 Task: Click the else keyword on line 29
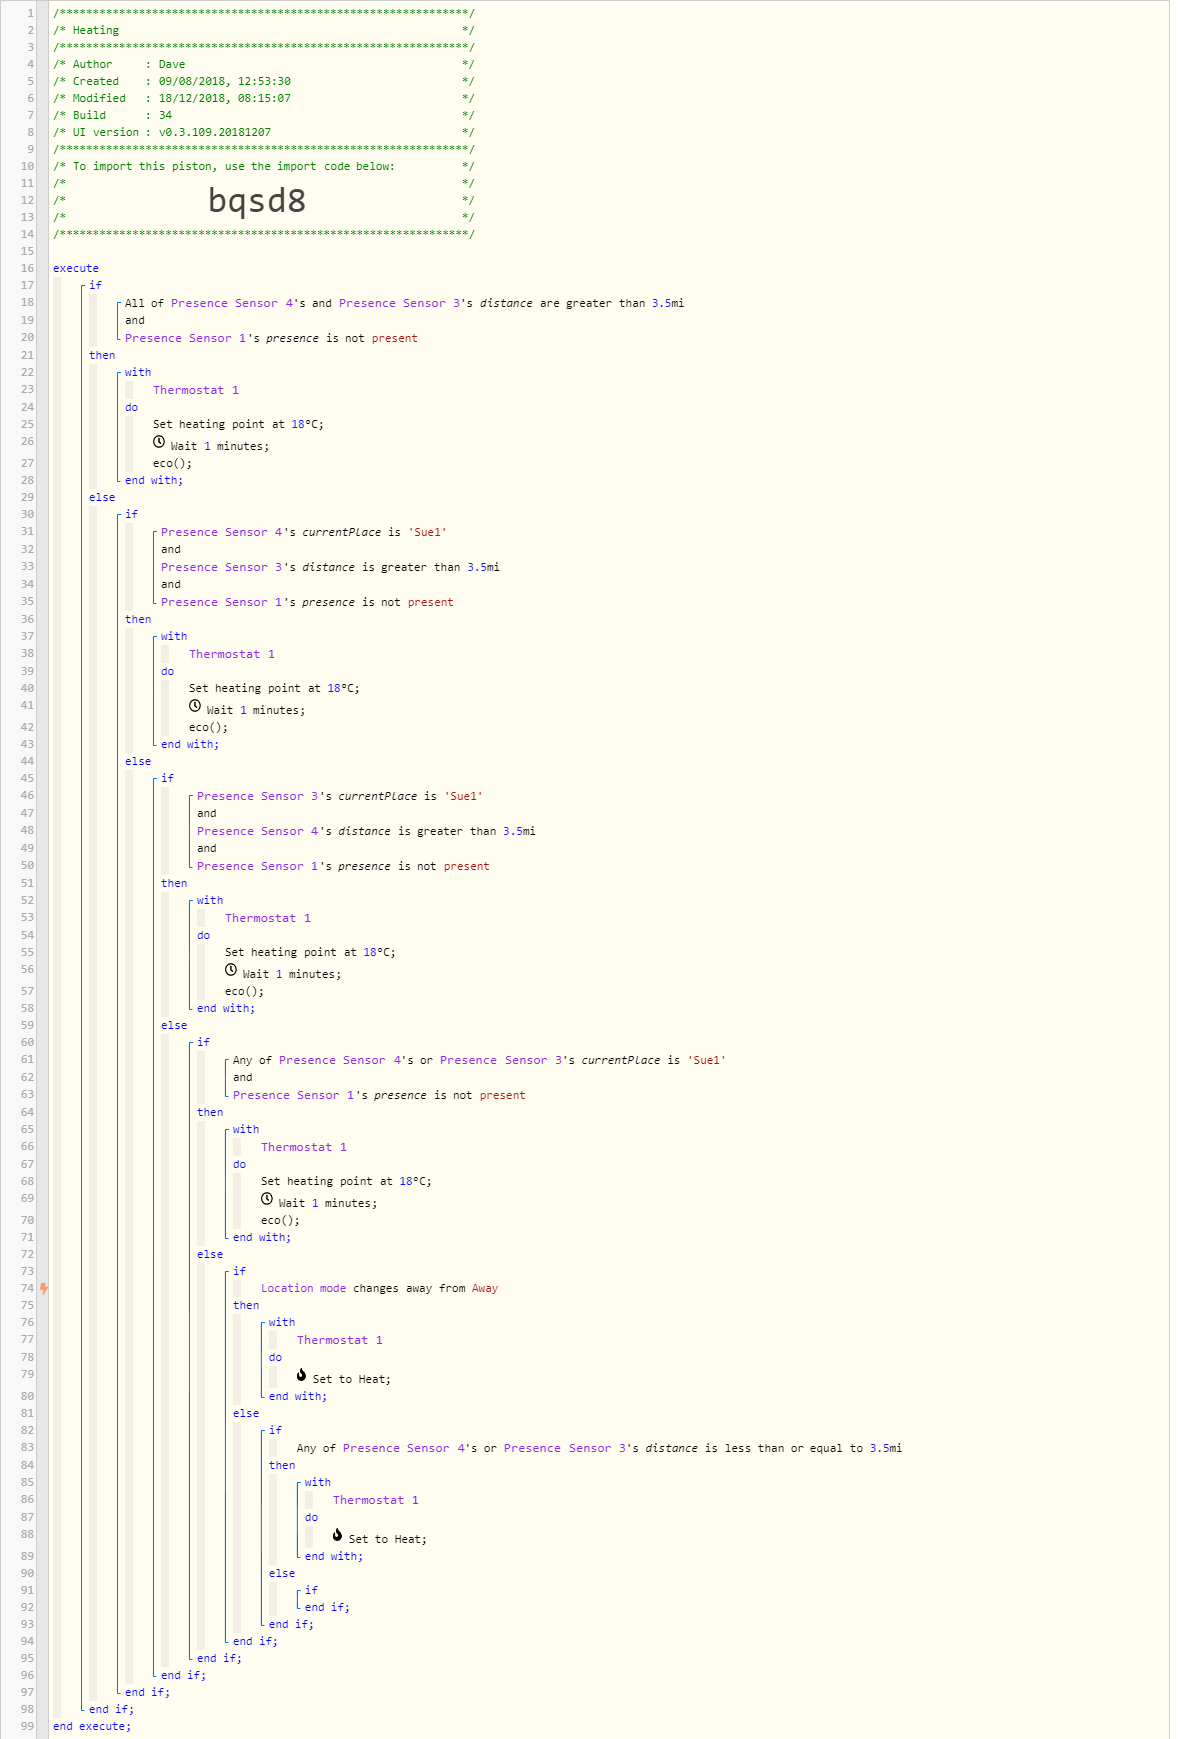pos(102,497)
